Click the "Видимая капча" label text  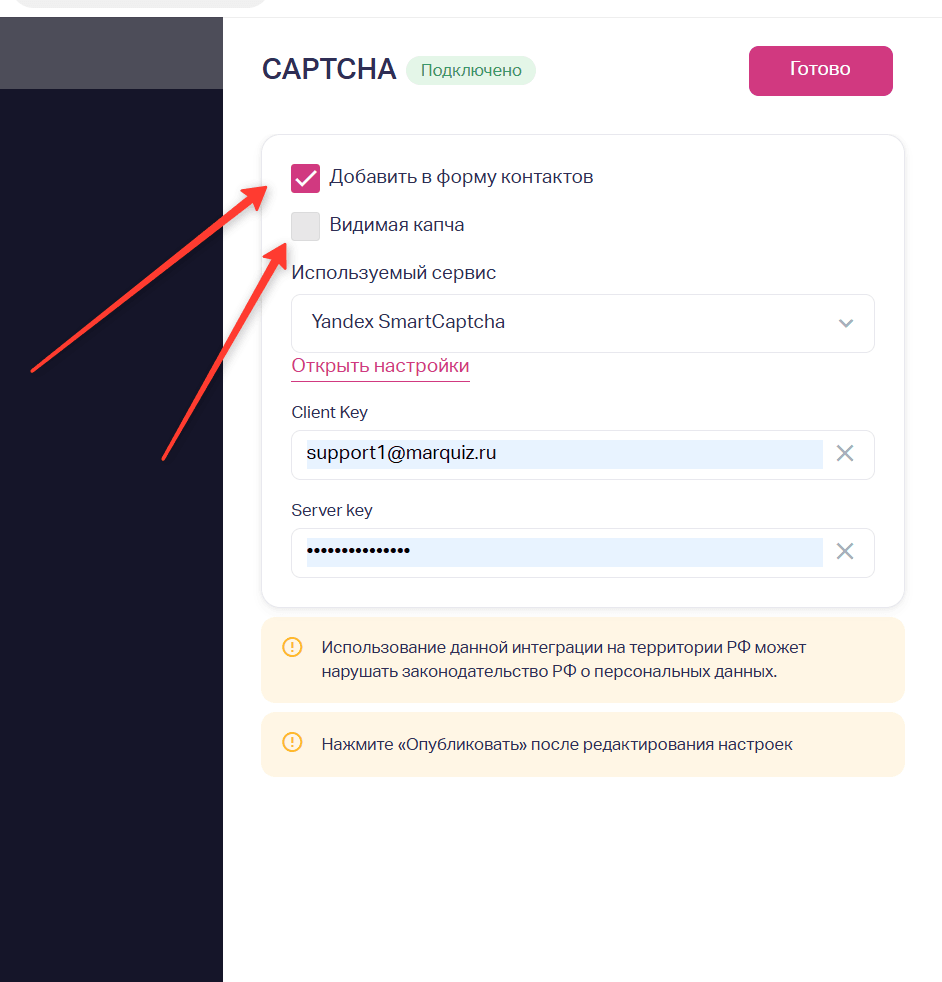397,225
